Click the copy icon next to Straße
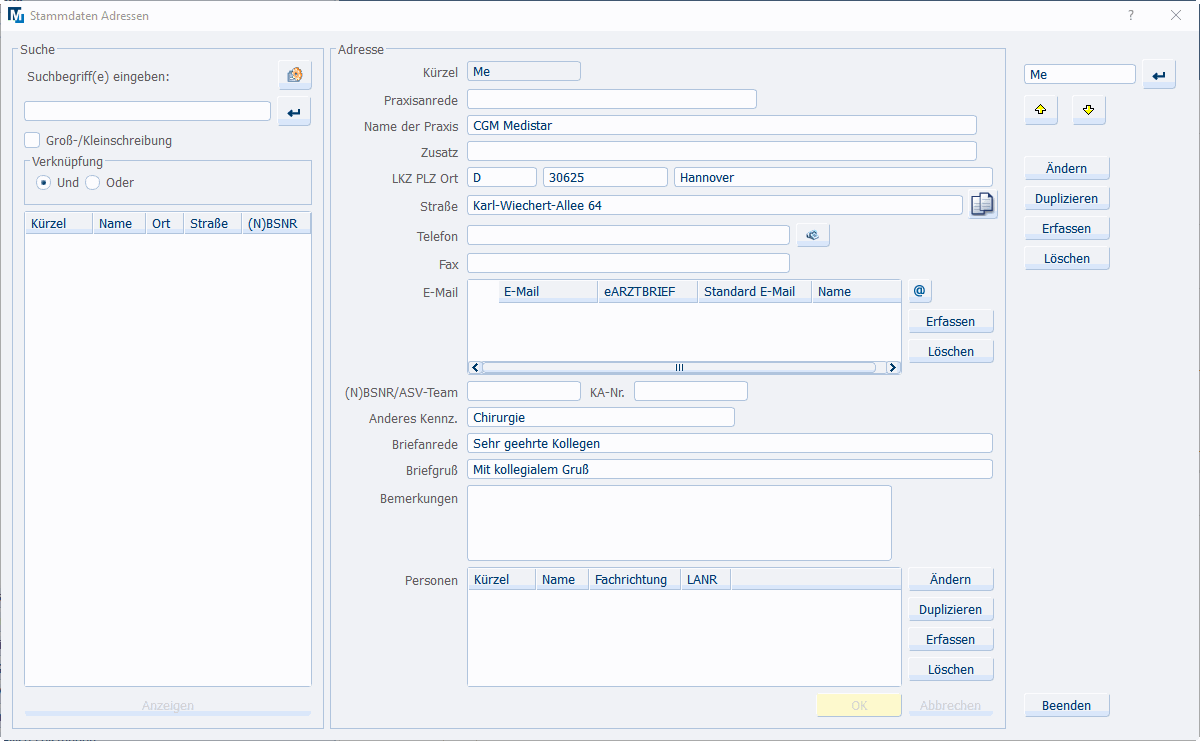This screenshot has height=741, width=1200. click(x=982, y=204)
